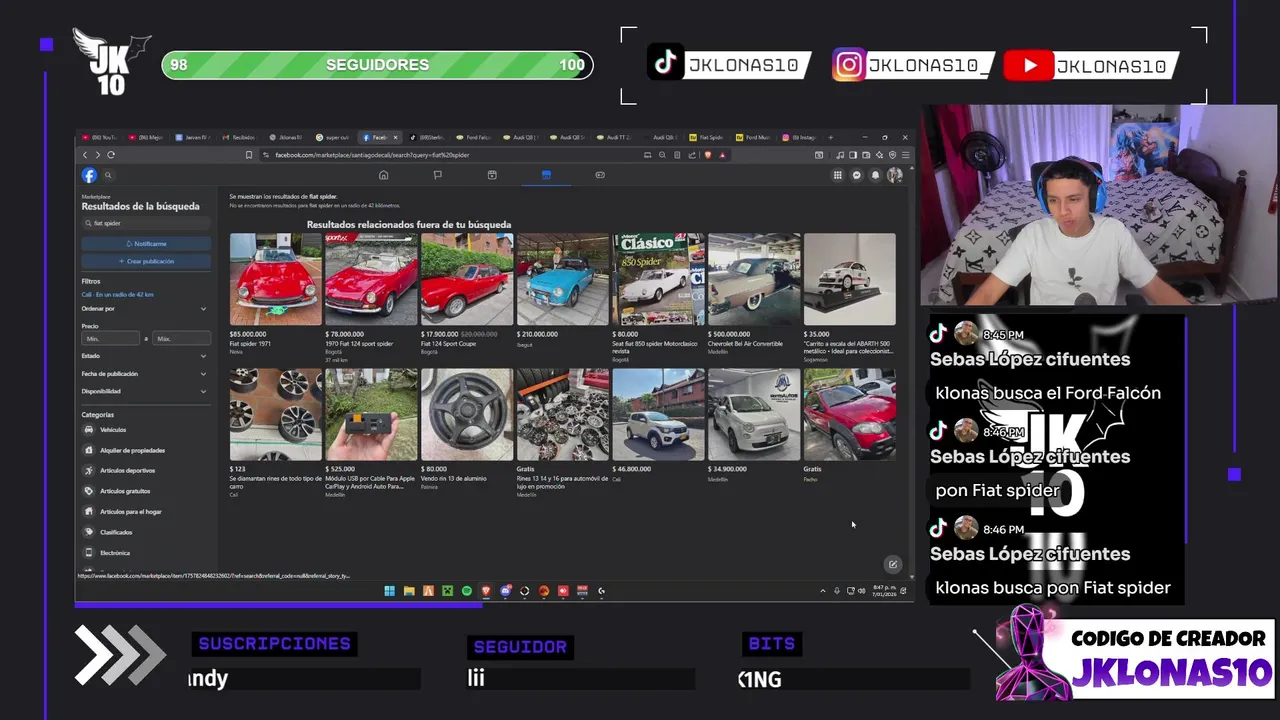Viewport: 1280px width, 720px height.
Task: Open Vendo rin 13 de aluminio listing
Action: [467, 414]
